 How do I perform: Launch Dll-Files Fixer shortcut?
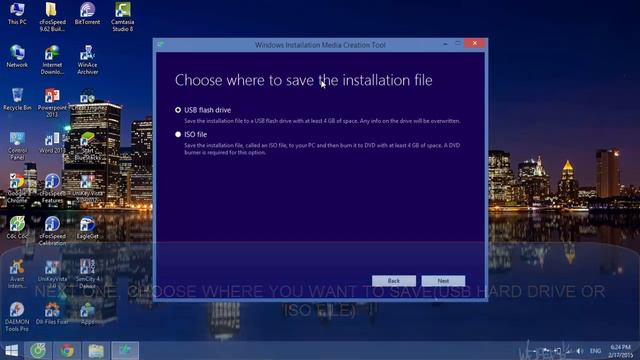tap(52, 313)
